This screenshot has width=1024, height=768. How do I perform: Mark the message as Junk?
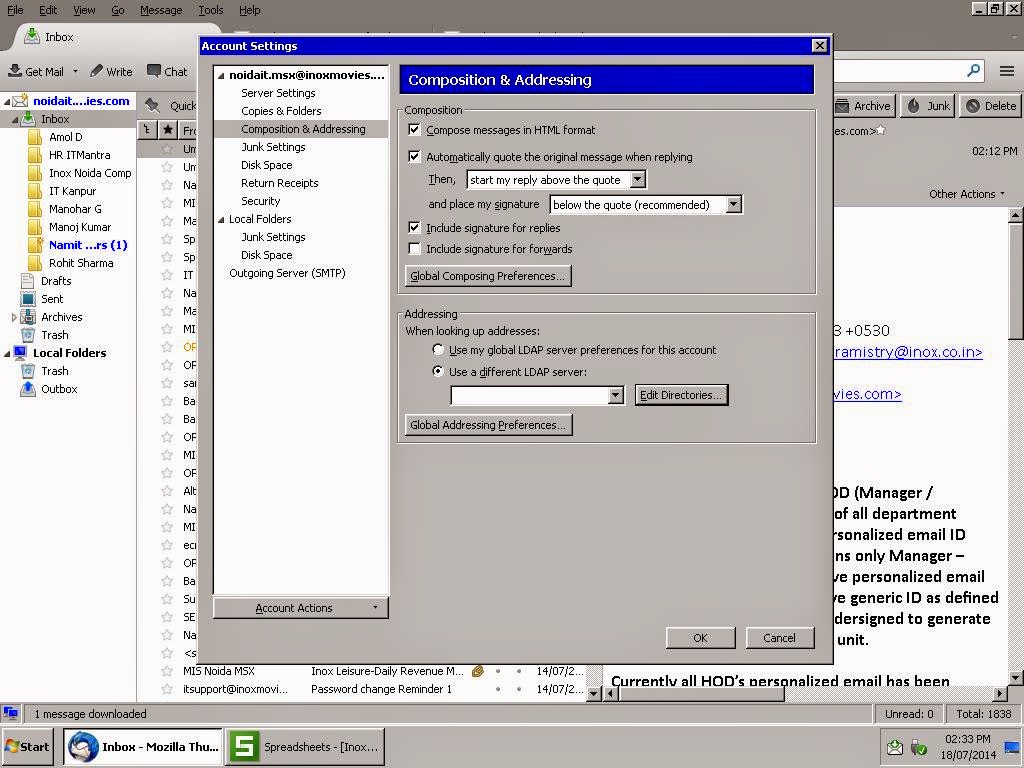pyautogui.click(x=928, y=105)
